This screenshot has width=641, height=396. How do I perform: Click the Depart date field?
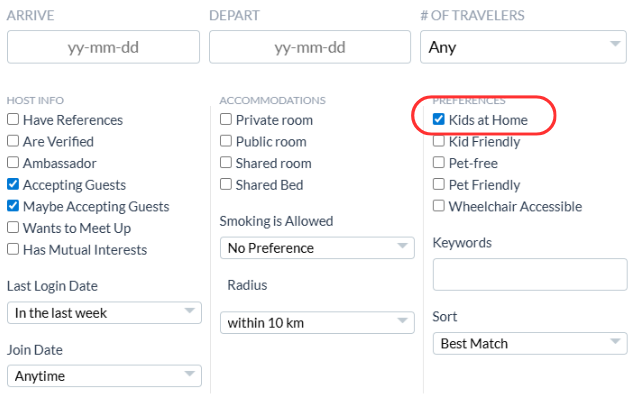click(310, 47)
